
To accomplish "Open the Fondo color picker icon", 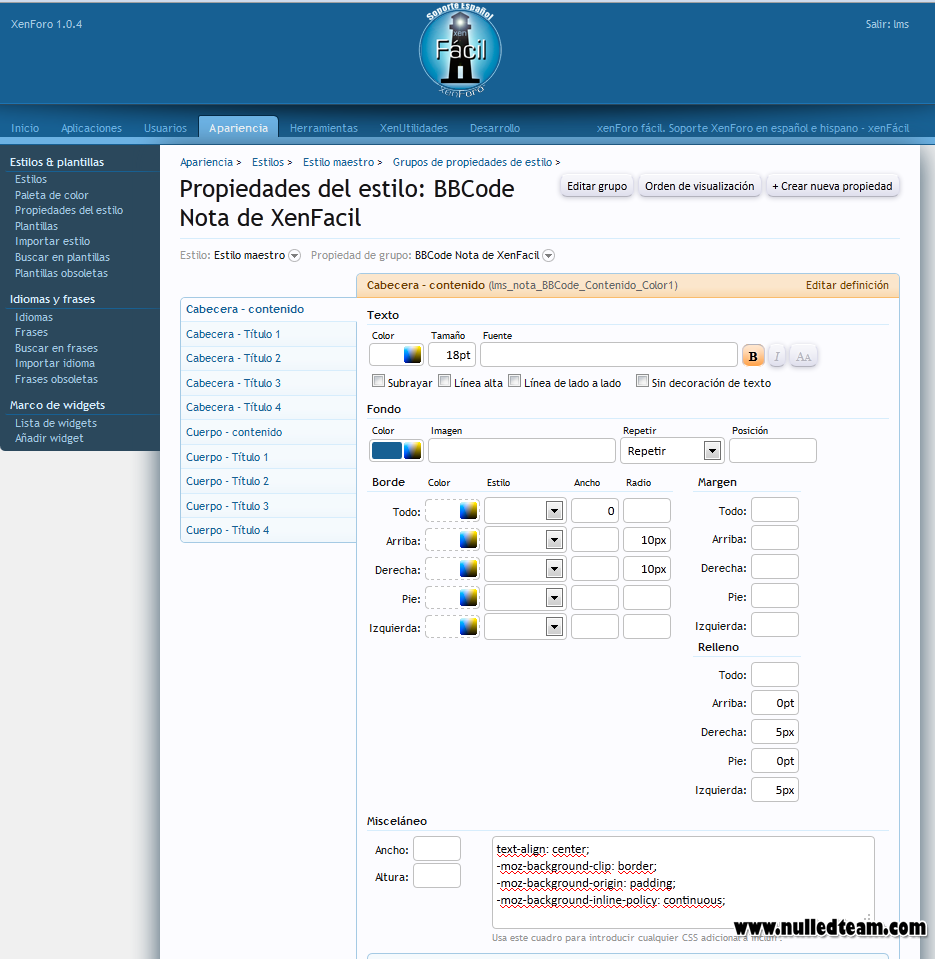I will coord(412,450).
